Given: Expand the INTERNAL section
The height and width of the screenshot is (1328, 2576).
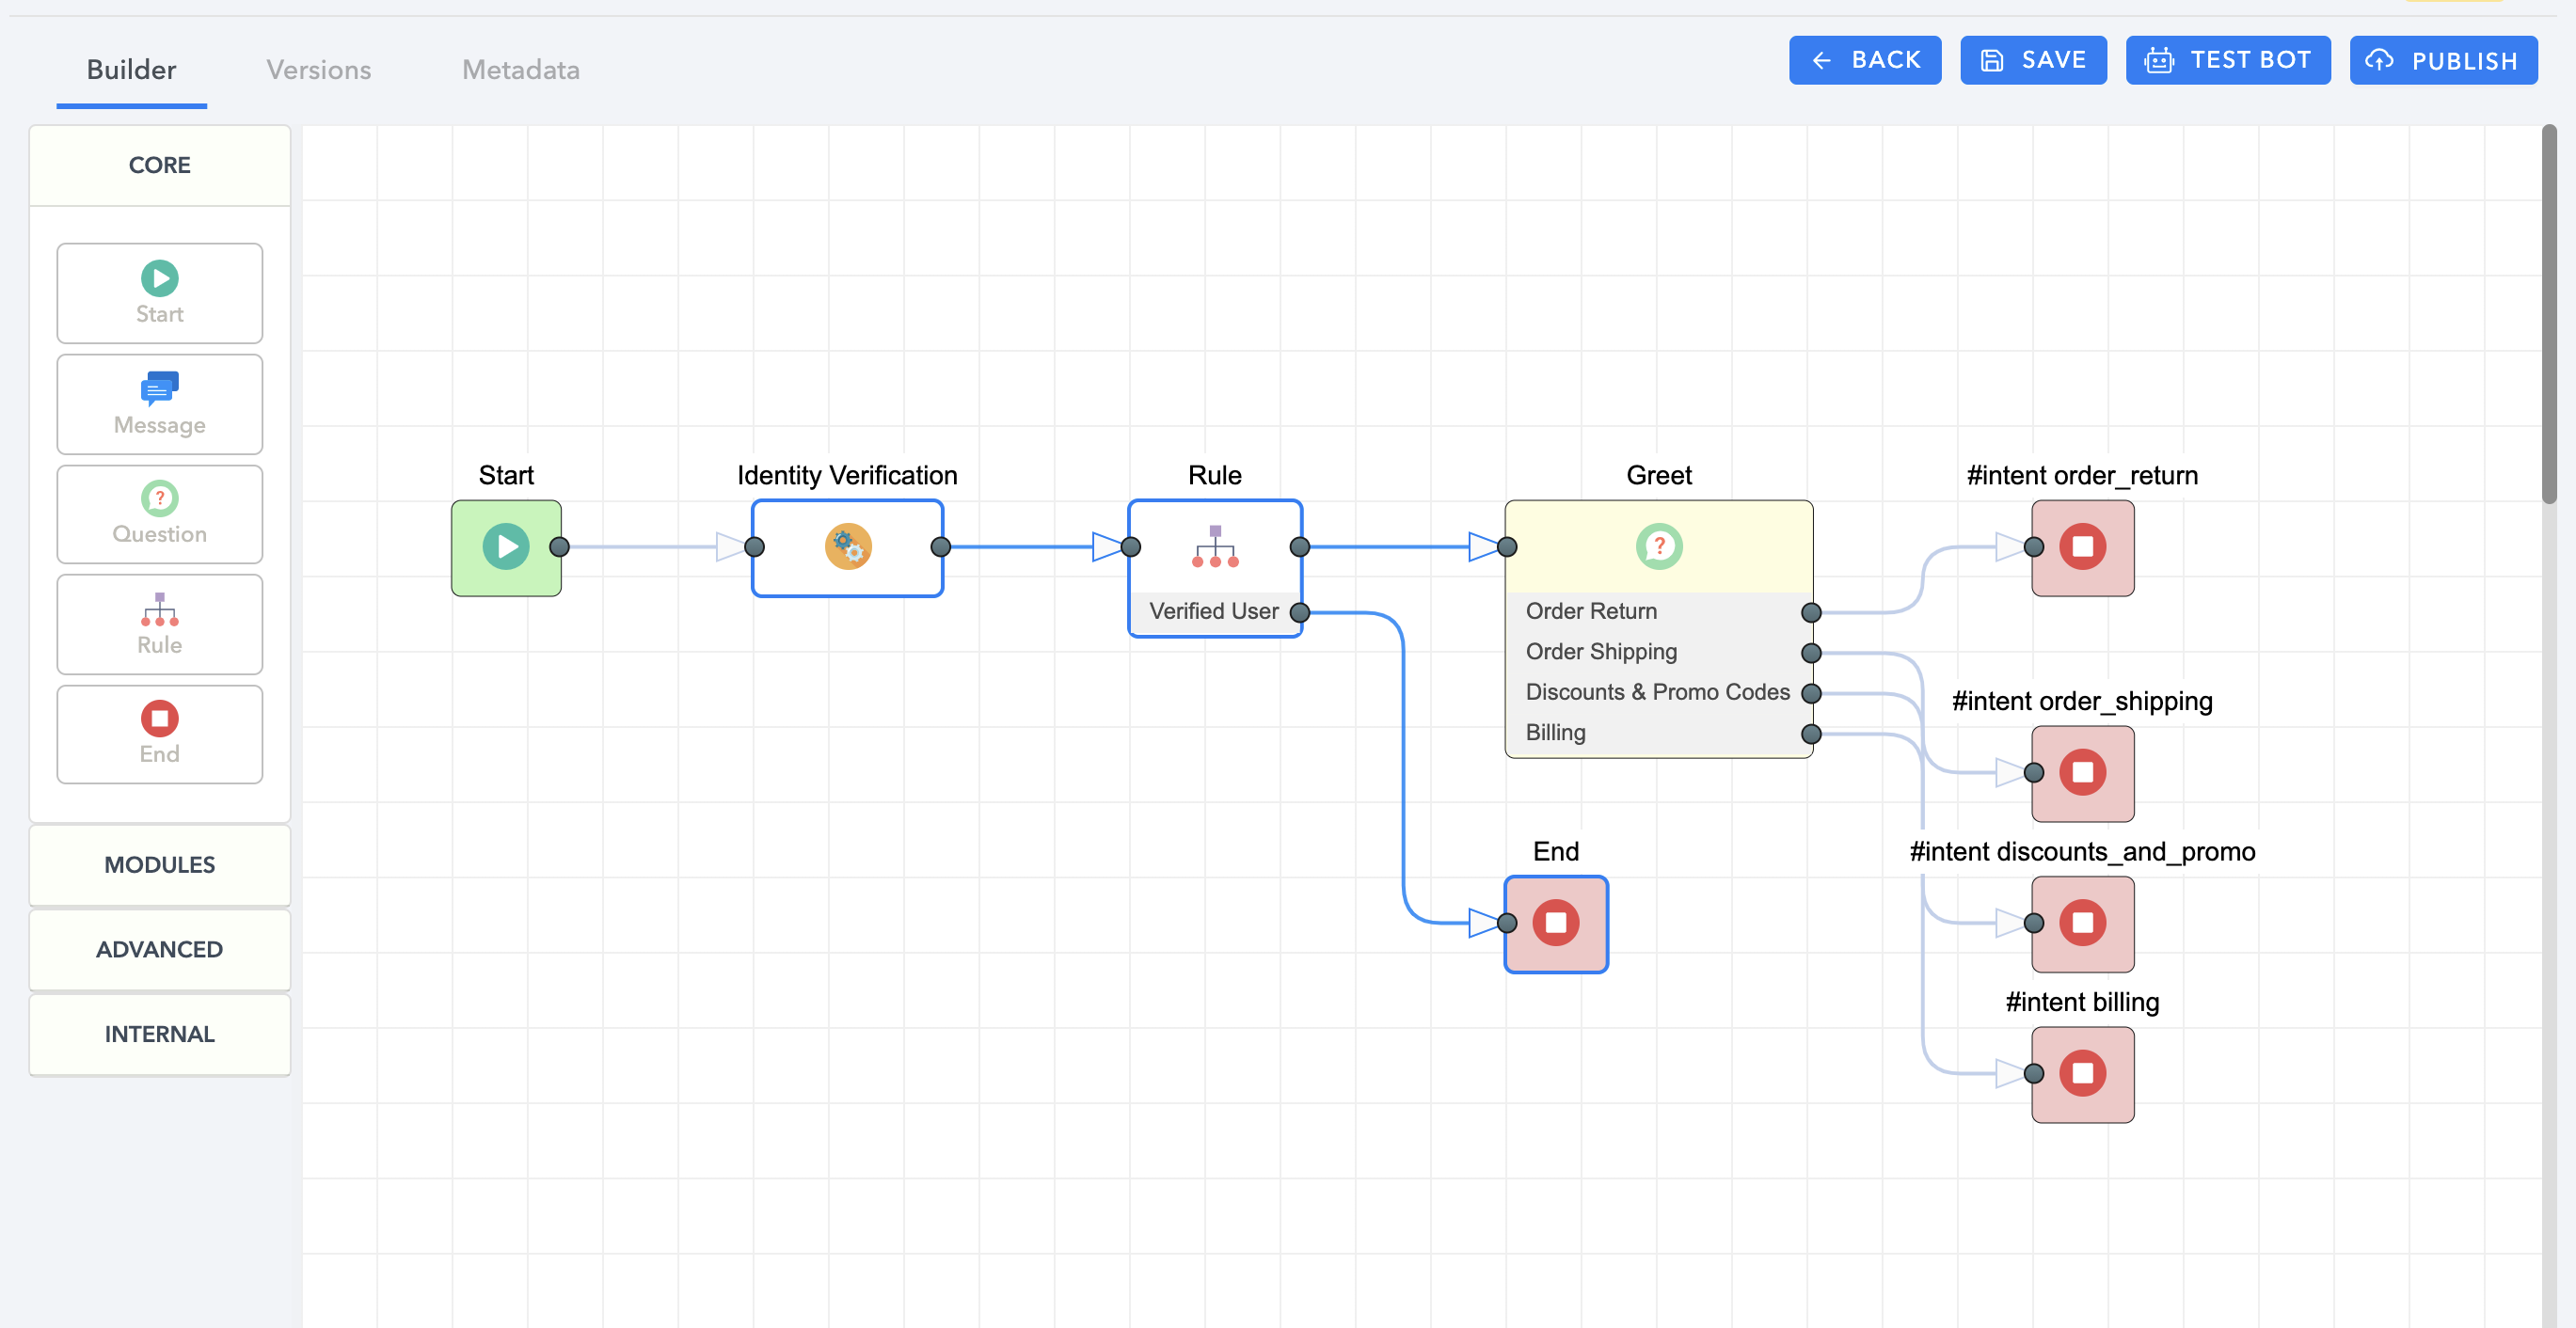Looking at the screenshot, I should [160, 1034].
